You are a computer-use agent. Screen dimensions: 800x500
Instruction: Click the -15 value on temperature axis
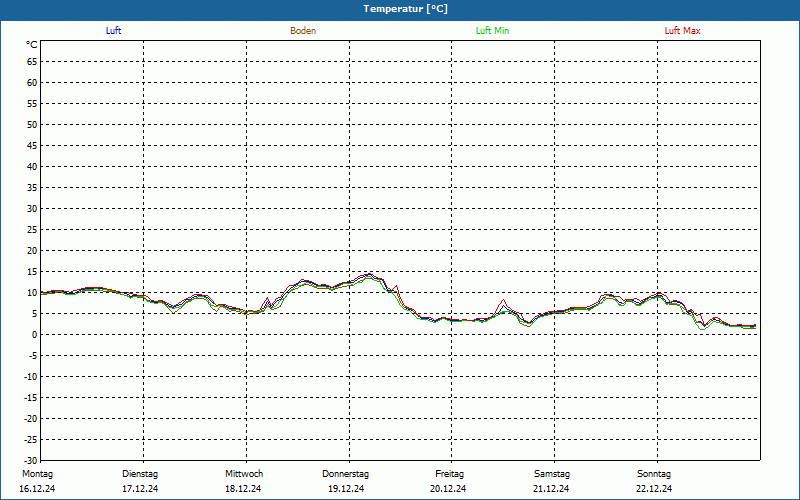tap(31, 397)
